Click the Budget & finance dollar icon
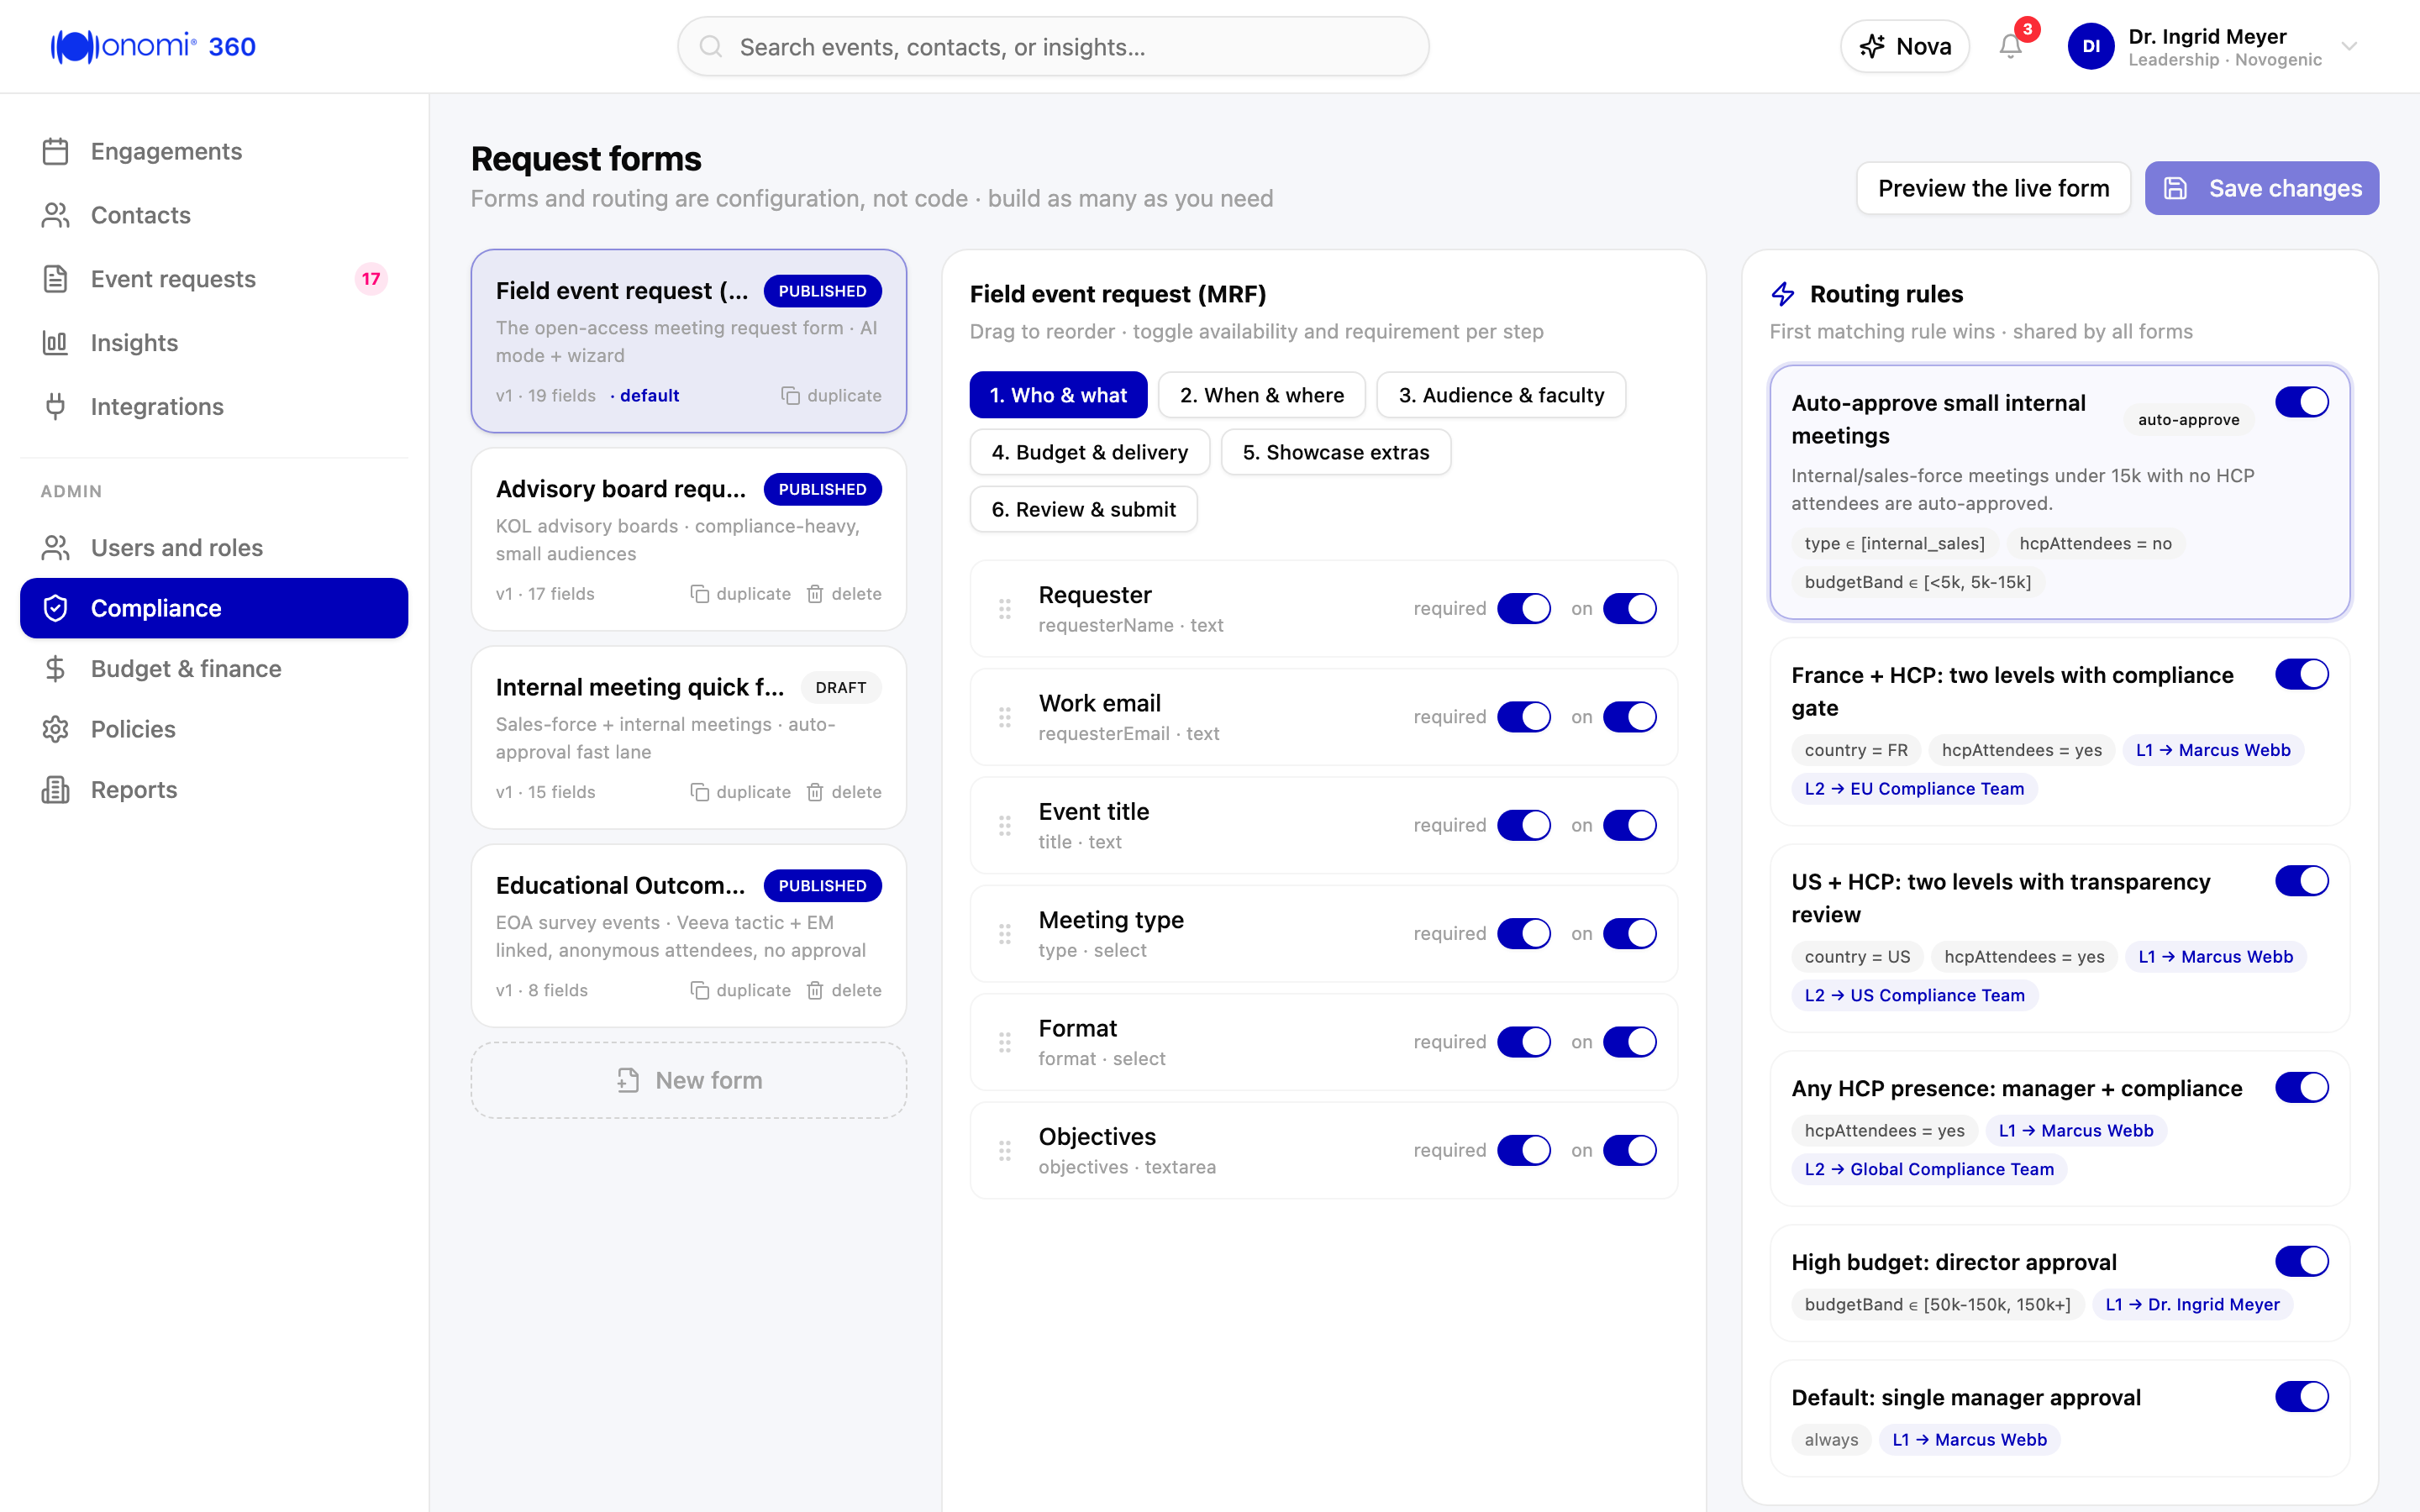Image resolution: width=2420 pixels, height=1512 pixels. coord(56,669)
